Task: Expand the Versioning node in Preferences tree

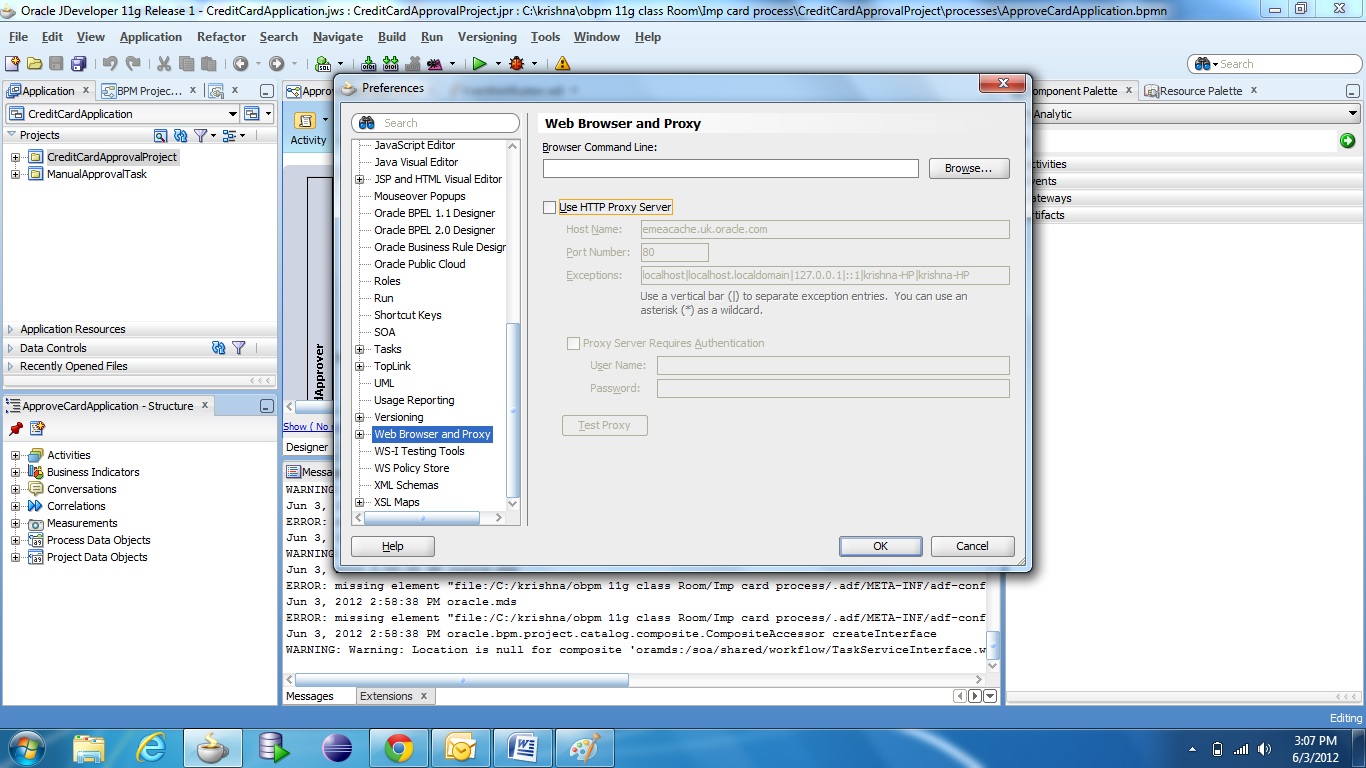Action: (360, 417)
